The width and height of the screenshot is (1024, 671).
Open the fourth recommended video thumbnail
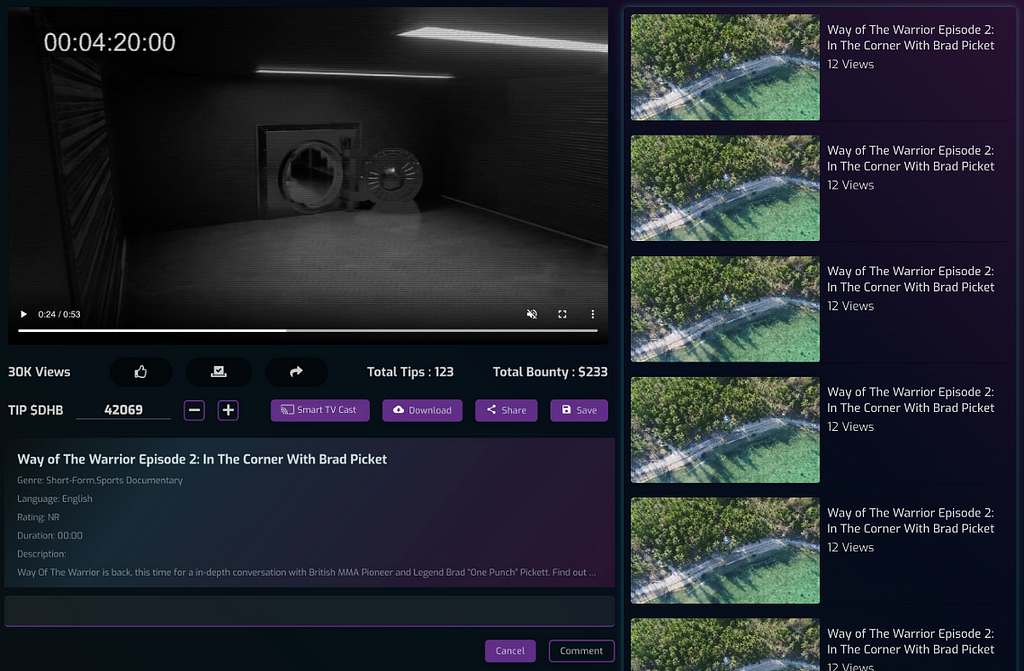tap(725, 430)
